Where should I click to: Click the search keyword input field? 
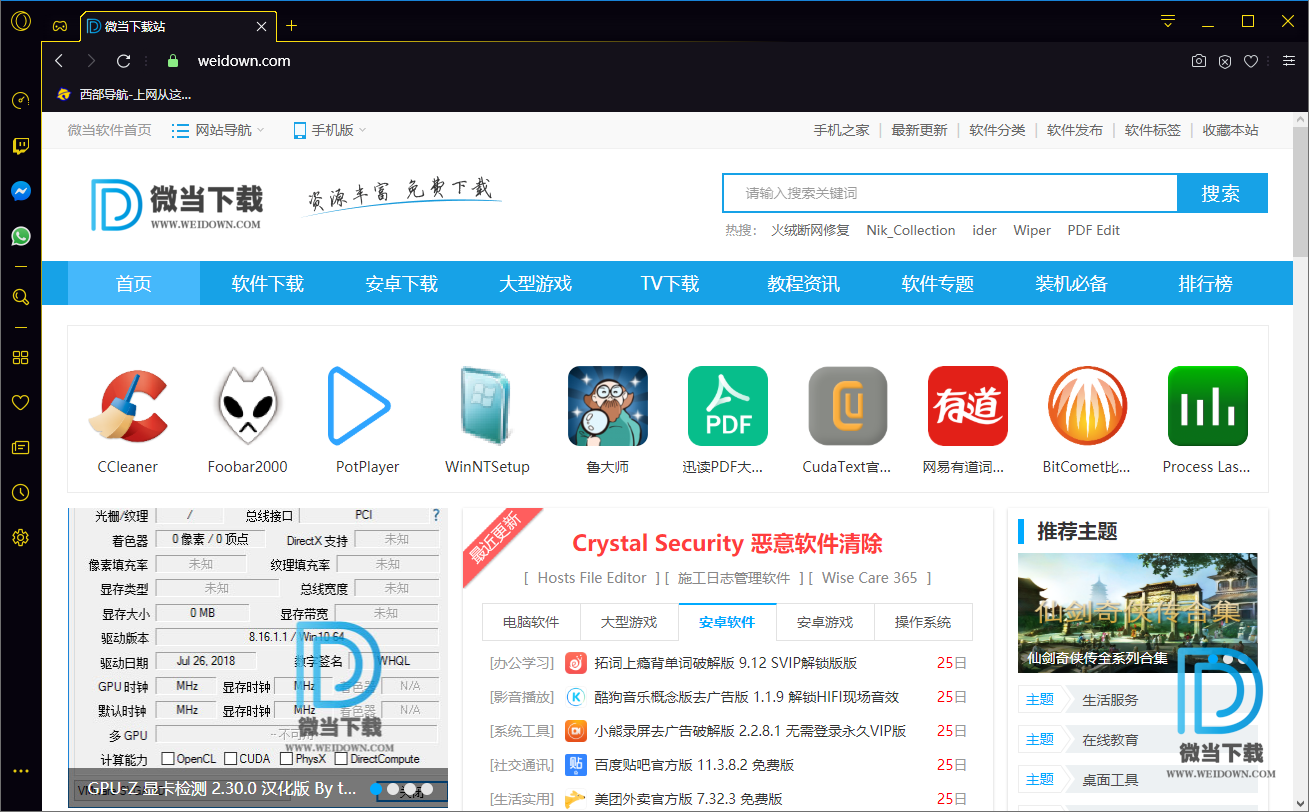tap(949, 193)
